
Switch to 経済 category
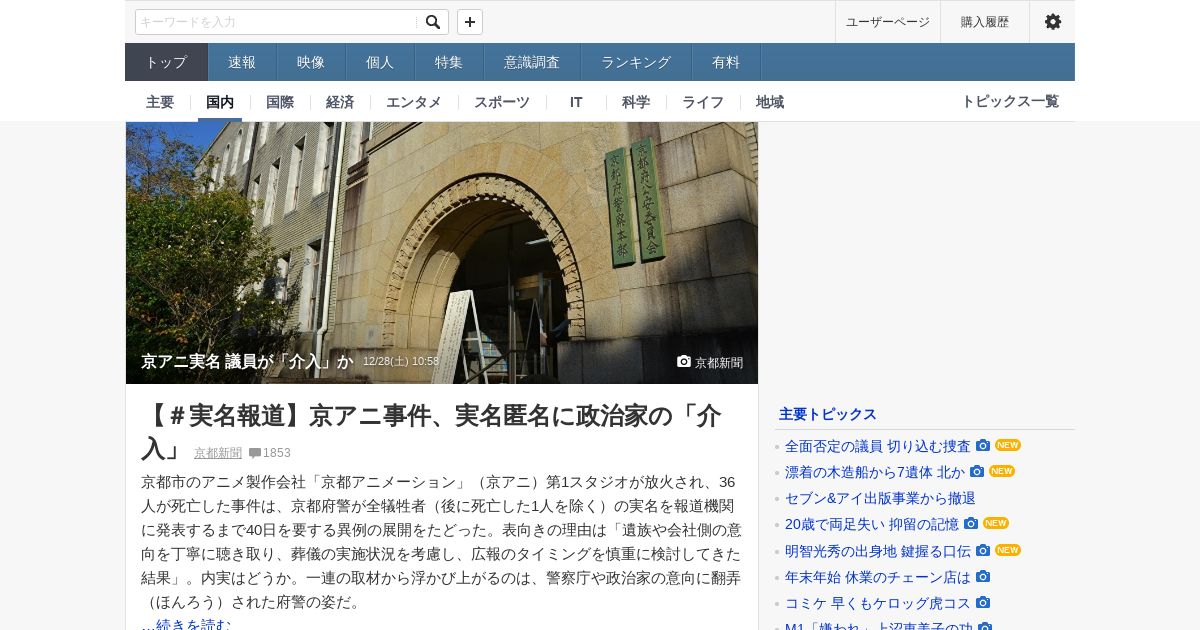pyautogui.click(x=340, y=102)
